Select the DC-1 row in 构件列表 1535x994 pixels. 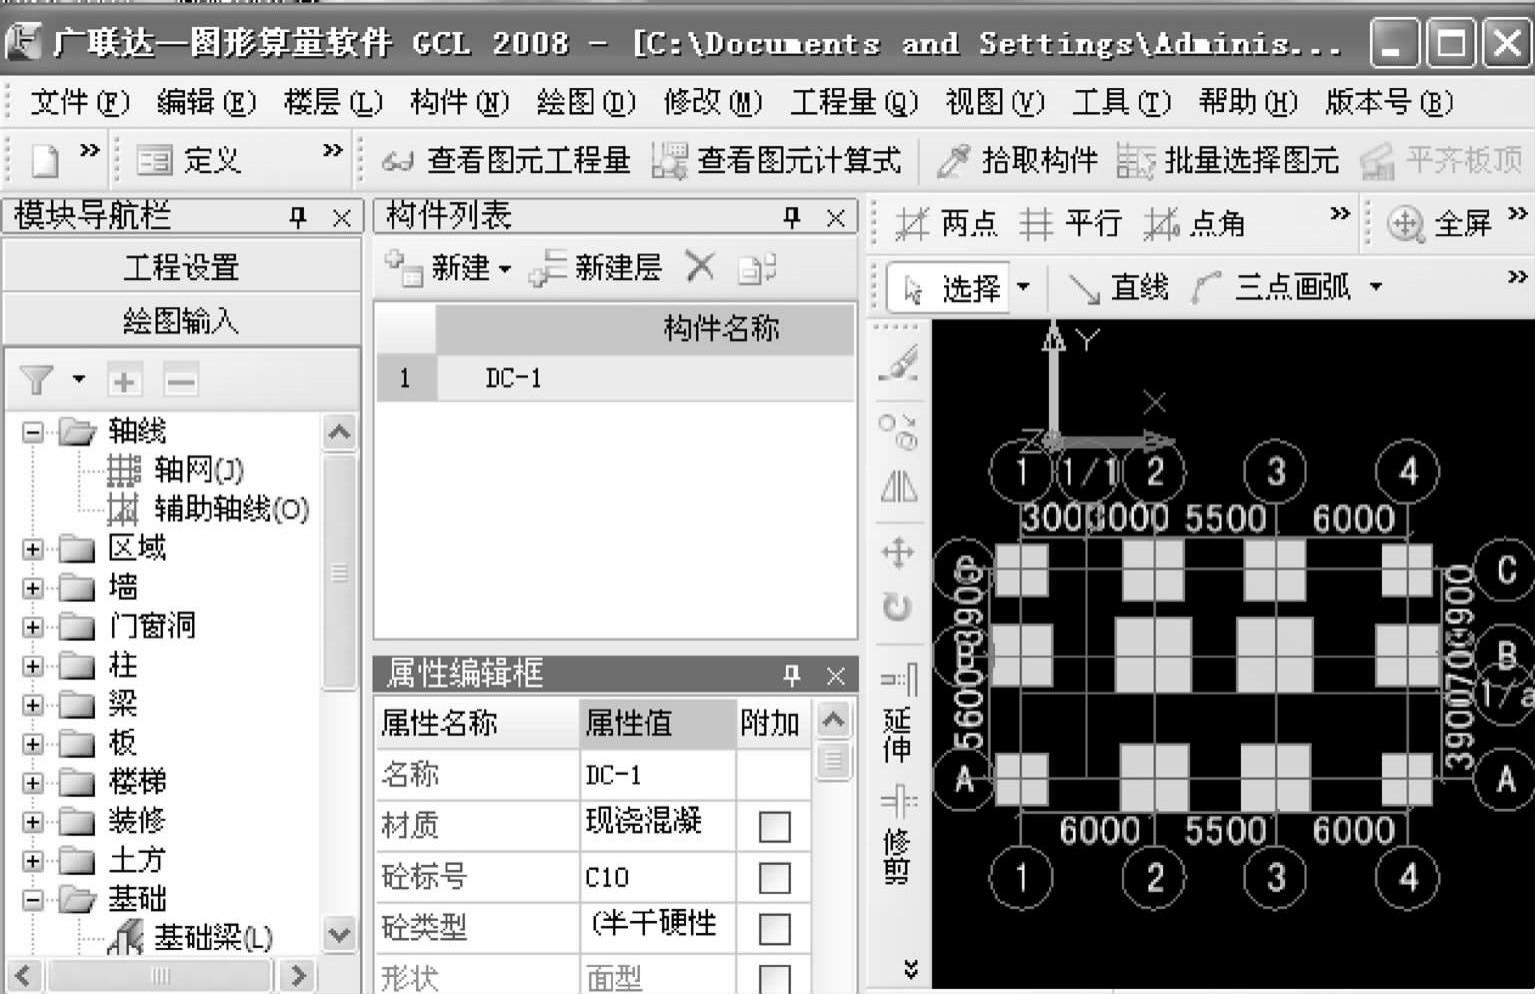(615, 378)
